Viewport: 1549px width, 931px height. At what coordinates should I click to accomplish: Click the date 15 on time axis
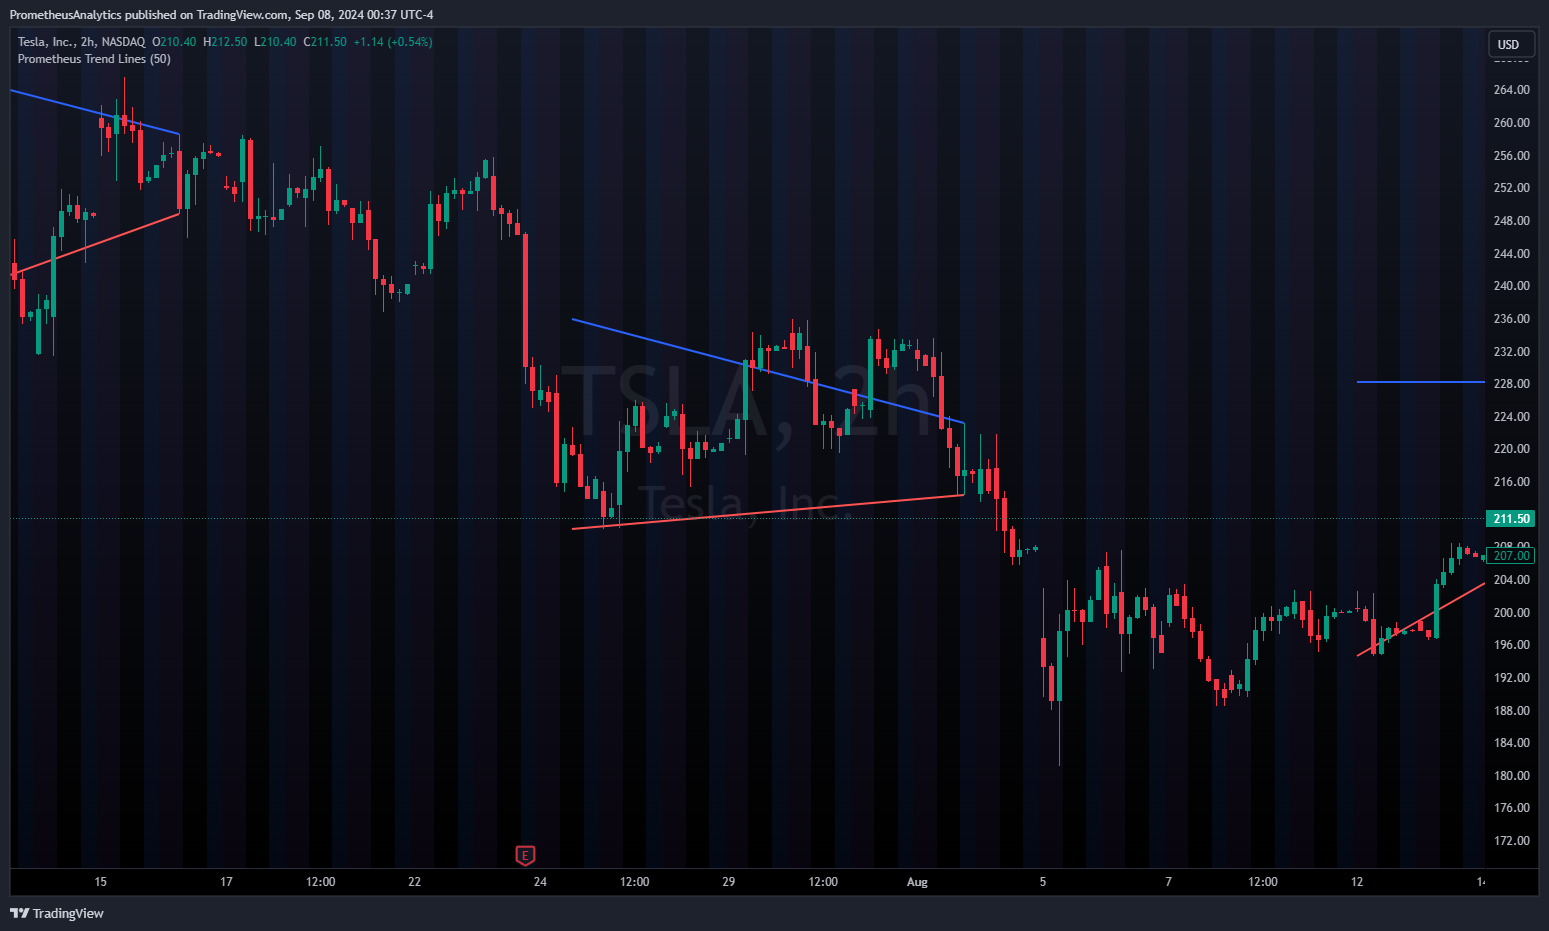tap(100, 882)
